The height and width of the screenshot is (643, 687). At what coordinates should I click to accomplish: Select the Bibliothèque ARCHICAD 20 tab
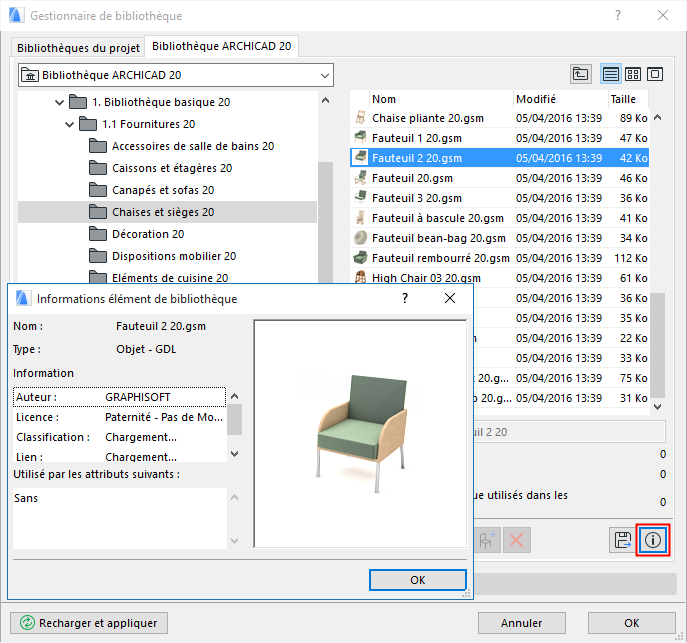point(221,46)
